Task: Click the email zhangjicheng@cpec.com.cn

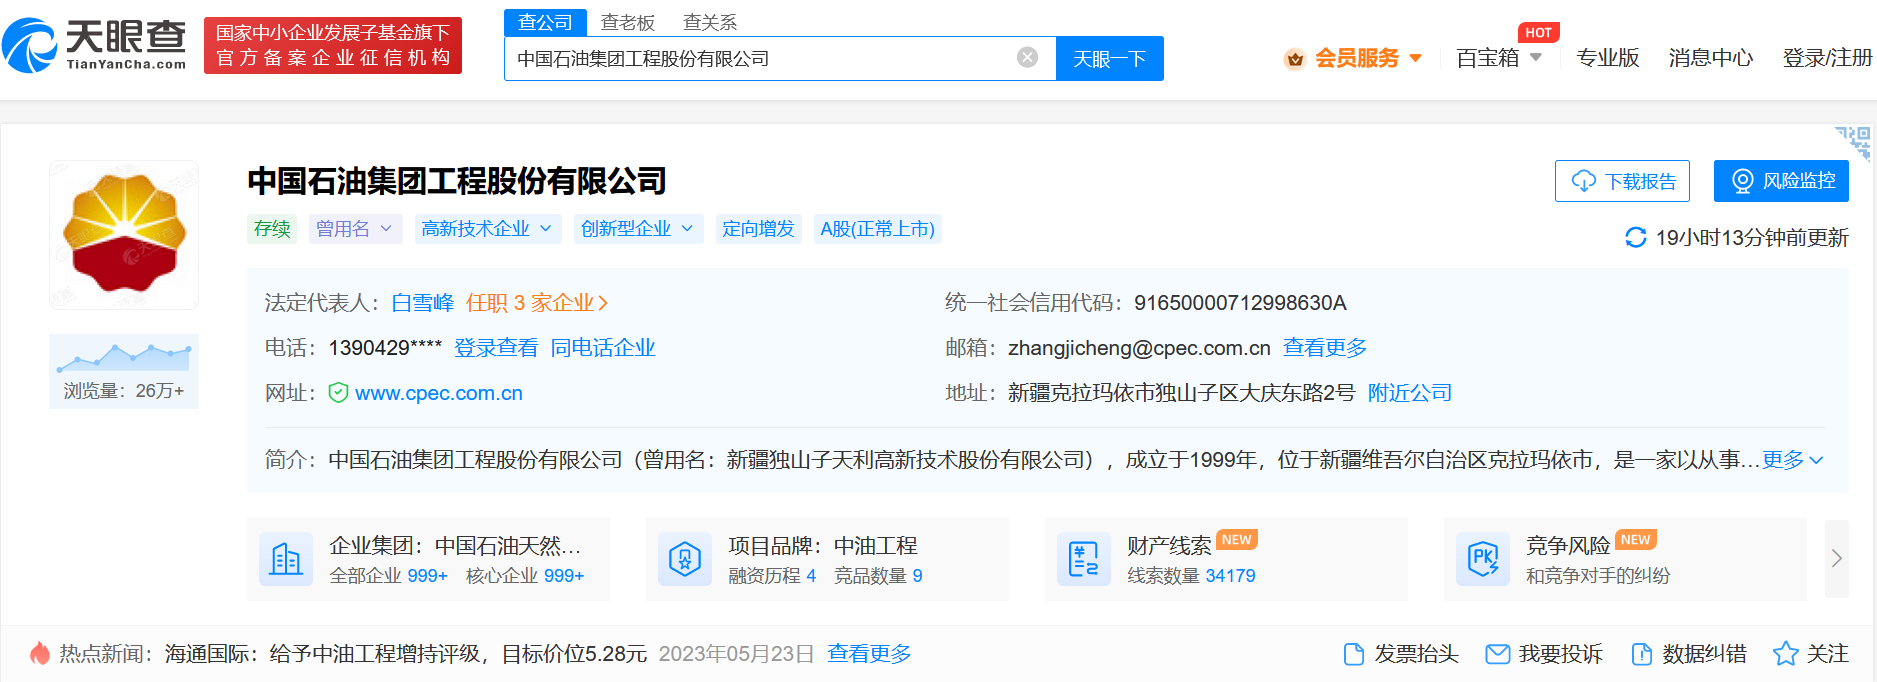Action: (1139, 348)
